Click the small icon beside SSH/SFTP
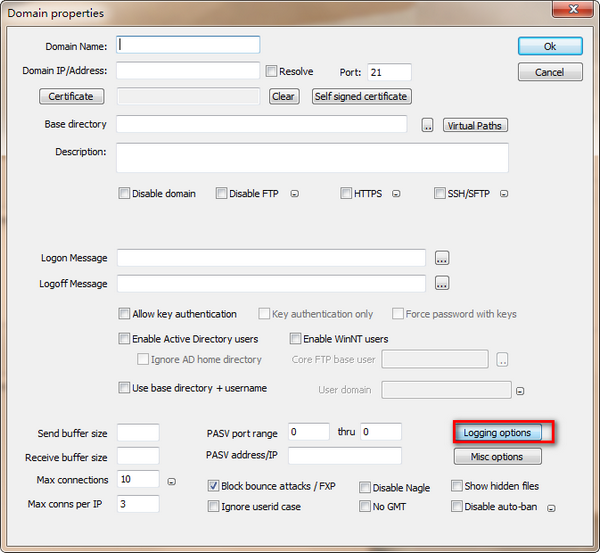The width and height of the screenshot is (600, 553). [x=504, y=194]
